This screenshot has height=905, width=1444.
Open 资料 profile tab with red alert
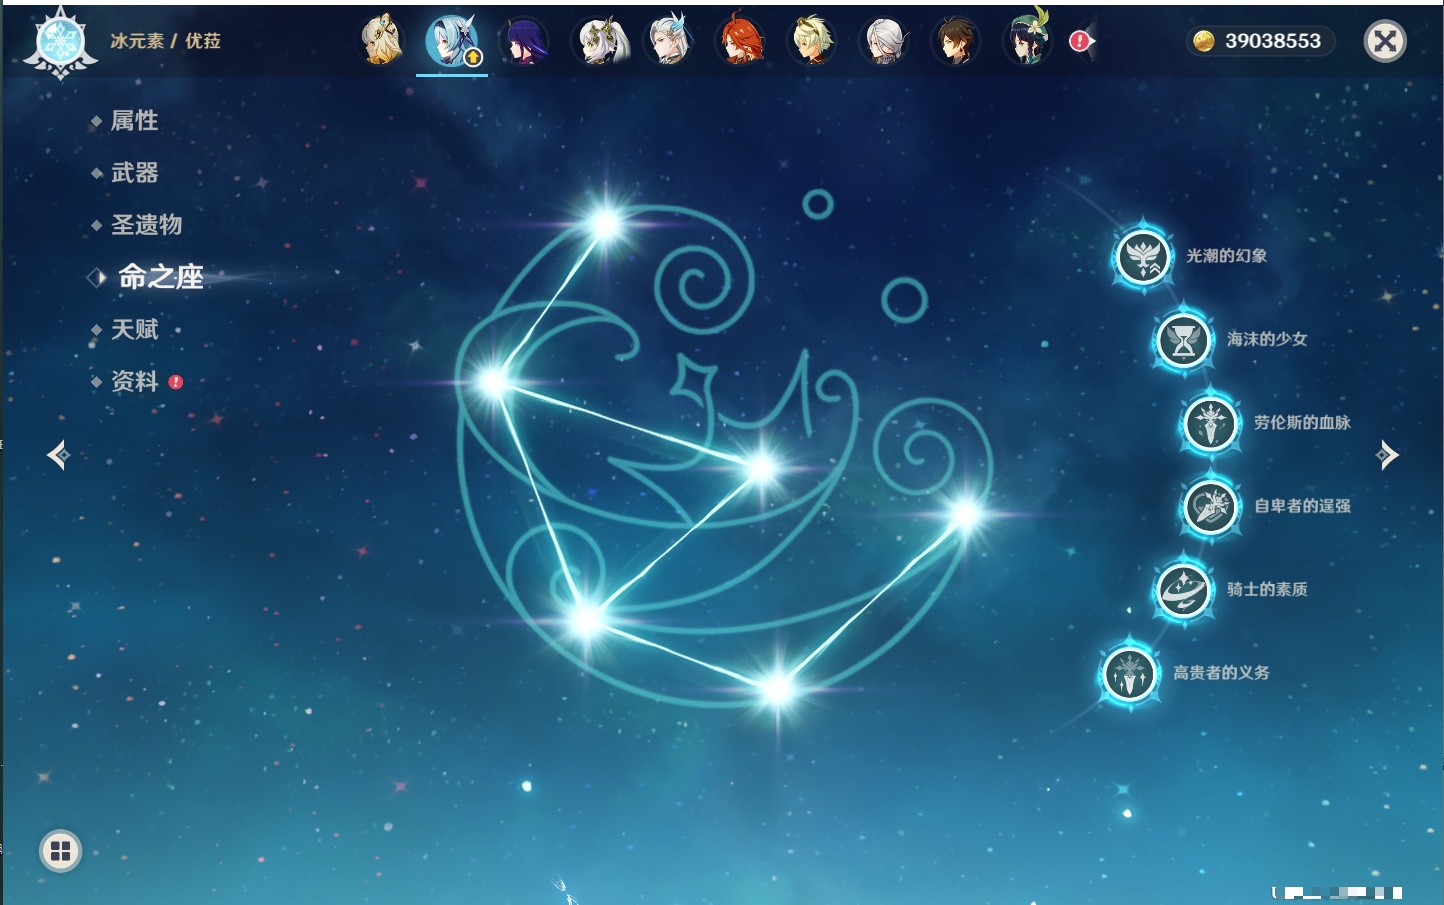point(134,382)
